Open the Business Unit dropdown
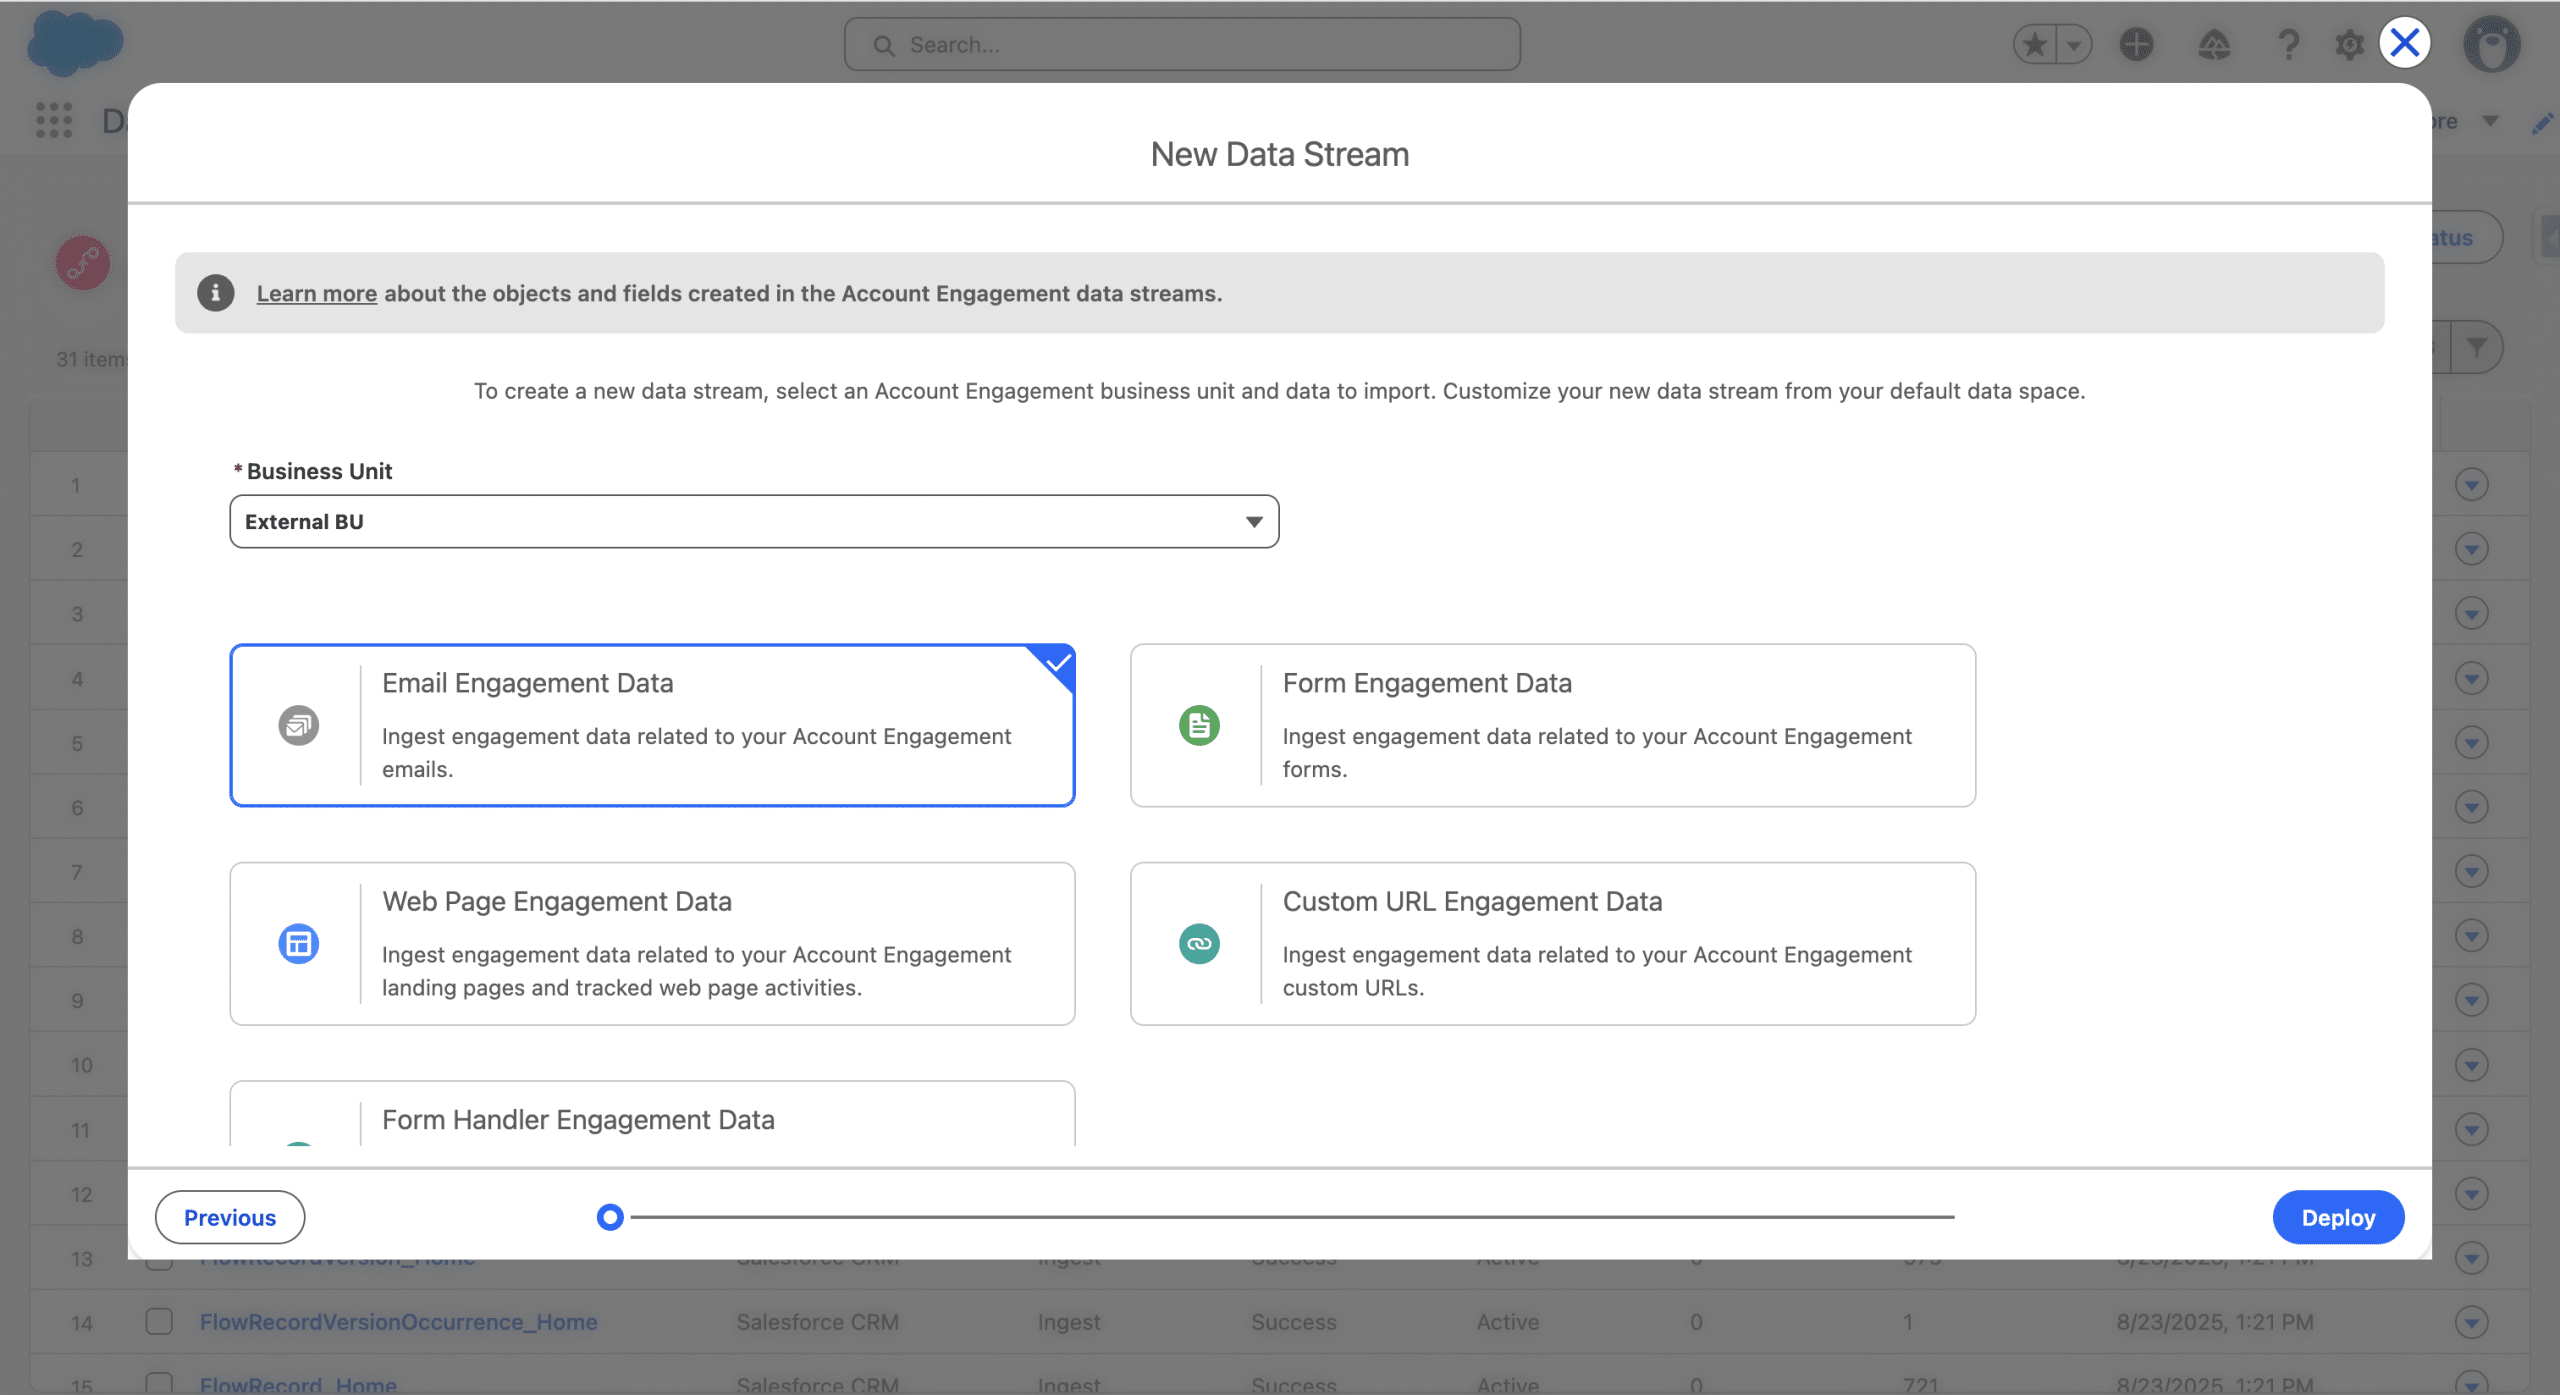2560x1395 pixels. (x=753, y=521)
